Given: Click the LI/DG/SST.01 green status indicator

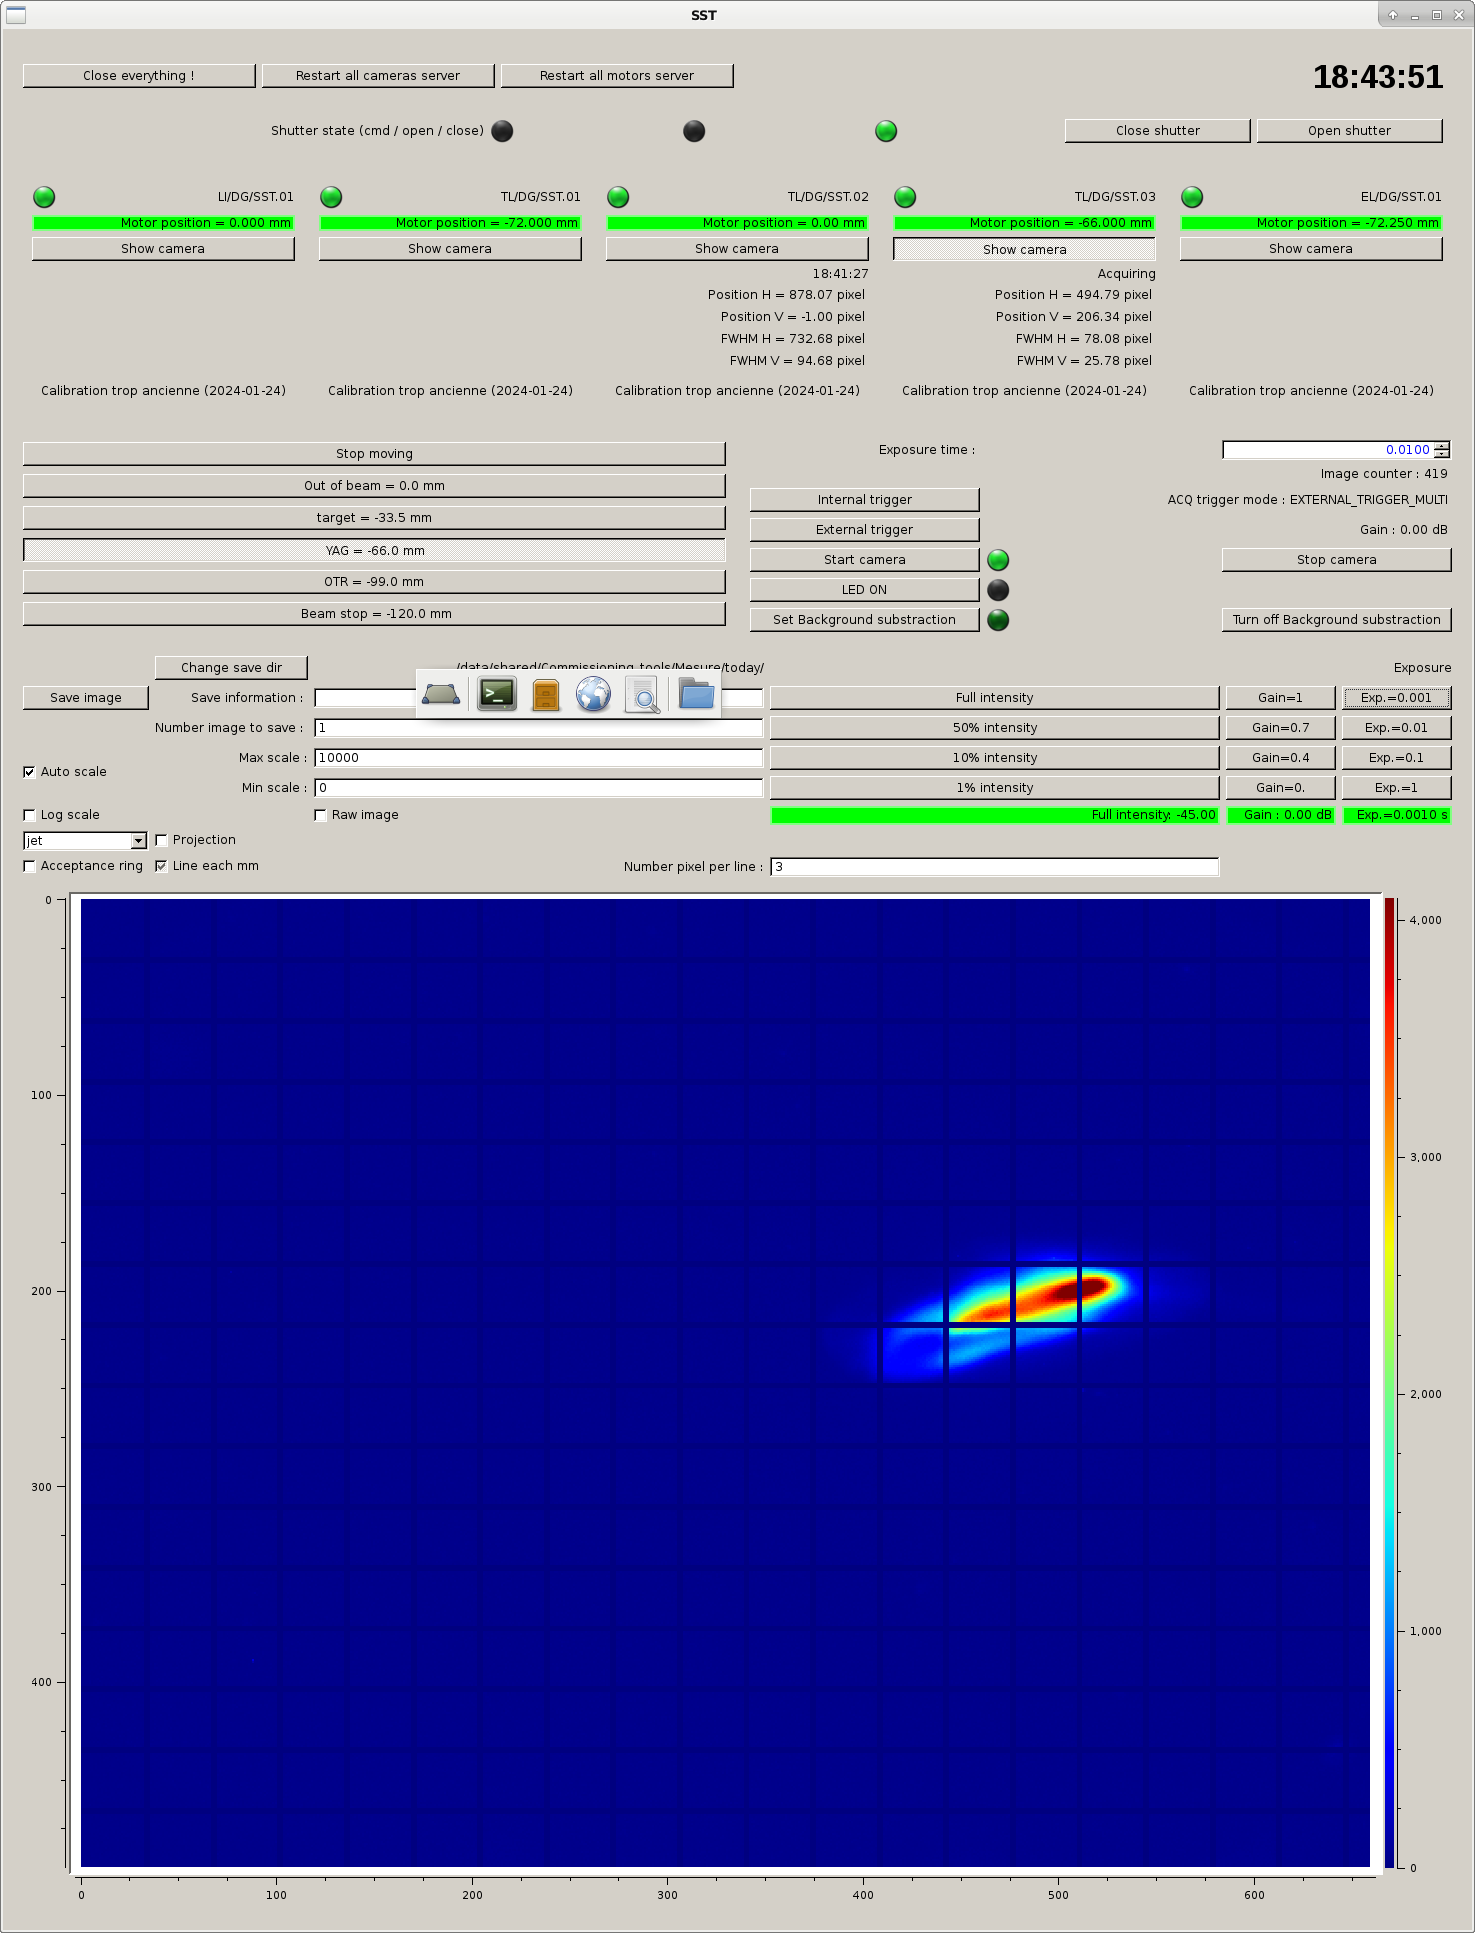Looking at the screenshot, I should (x=44, y=197).
